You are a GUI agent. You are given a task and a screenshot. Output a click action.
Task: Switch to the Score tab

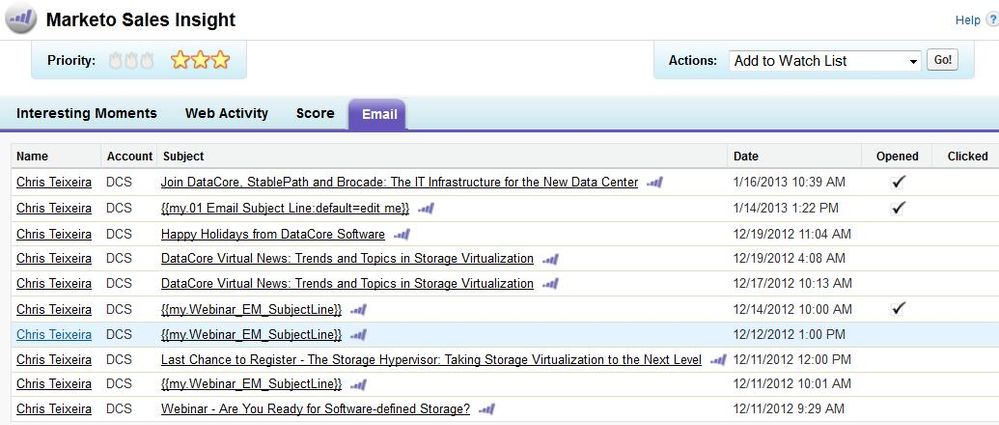pos(315,113)
